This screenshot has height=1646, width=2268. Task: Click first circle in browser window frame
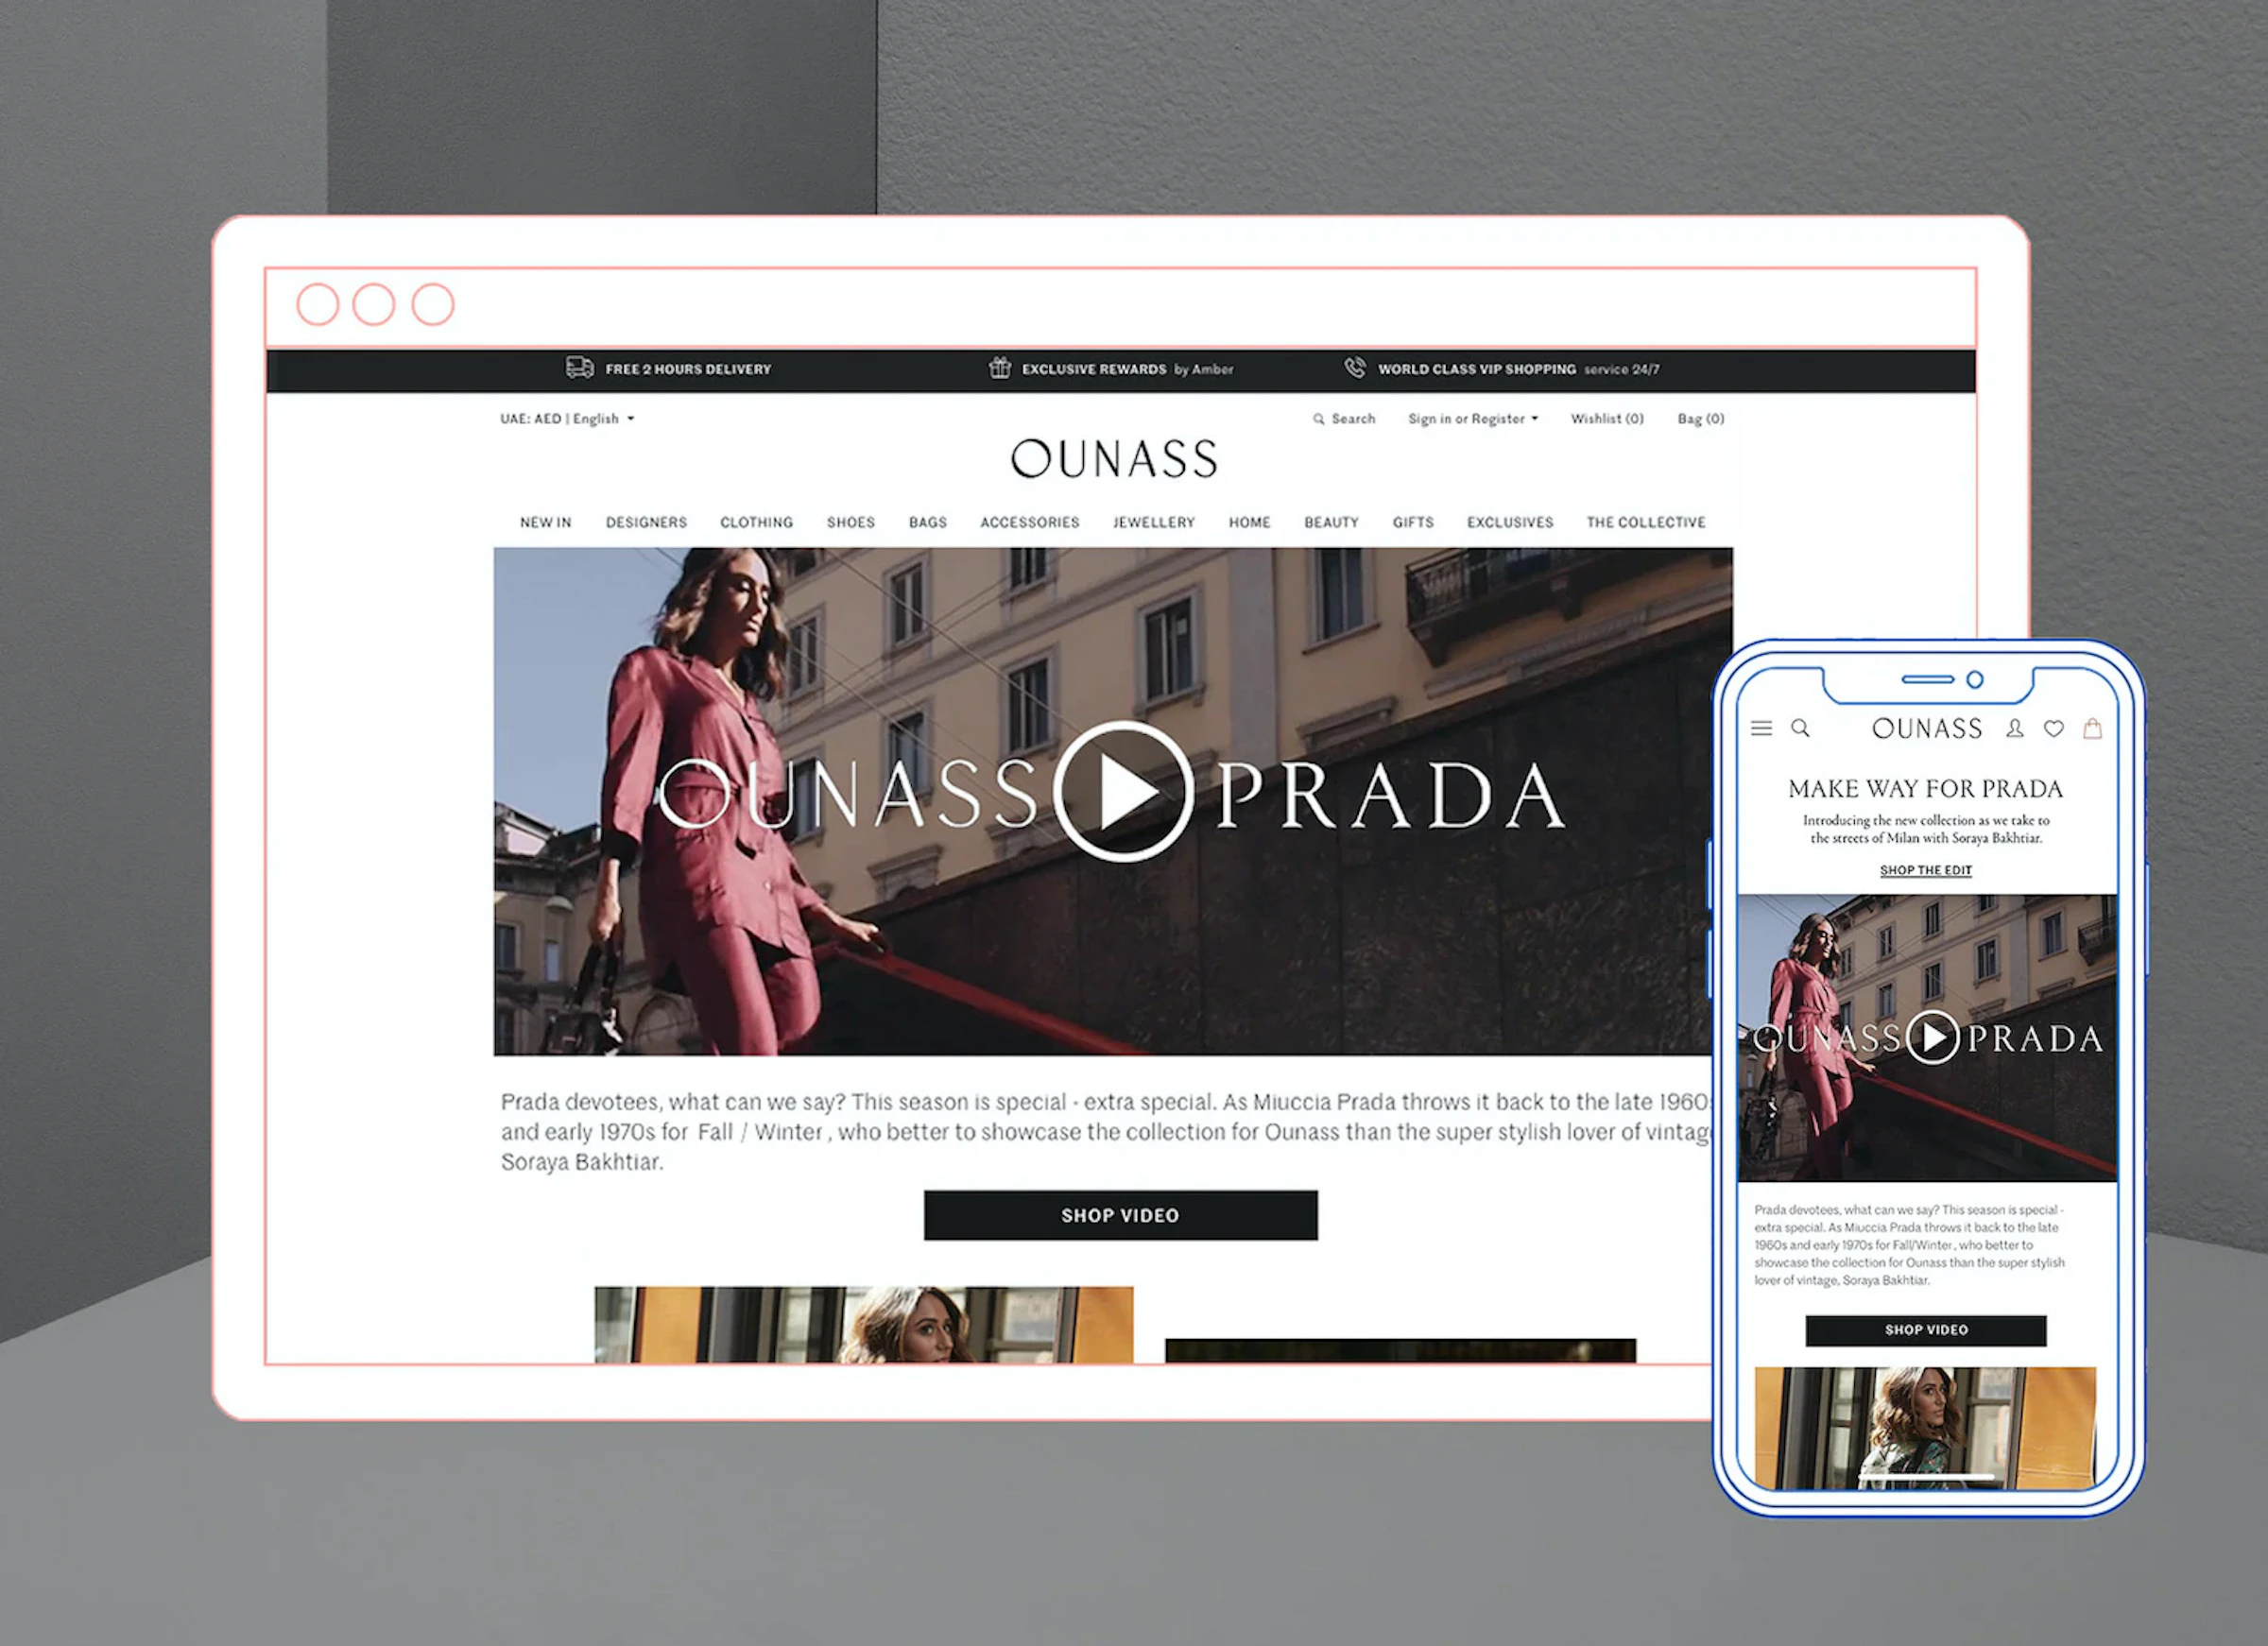tap(318, 304)
